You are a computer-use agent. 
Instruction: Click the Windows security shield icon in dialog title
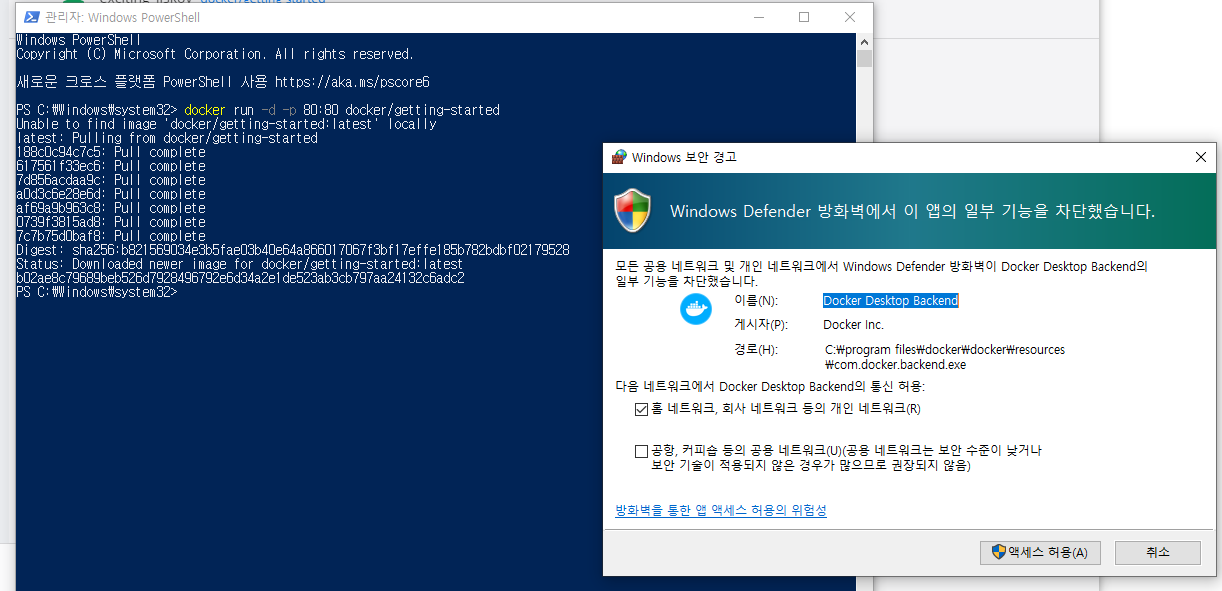[619, 157]
